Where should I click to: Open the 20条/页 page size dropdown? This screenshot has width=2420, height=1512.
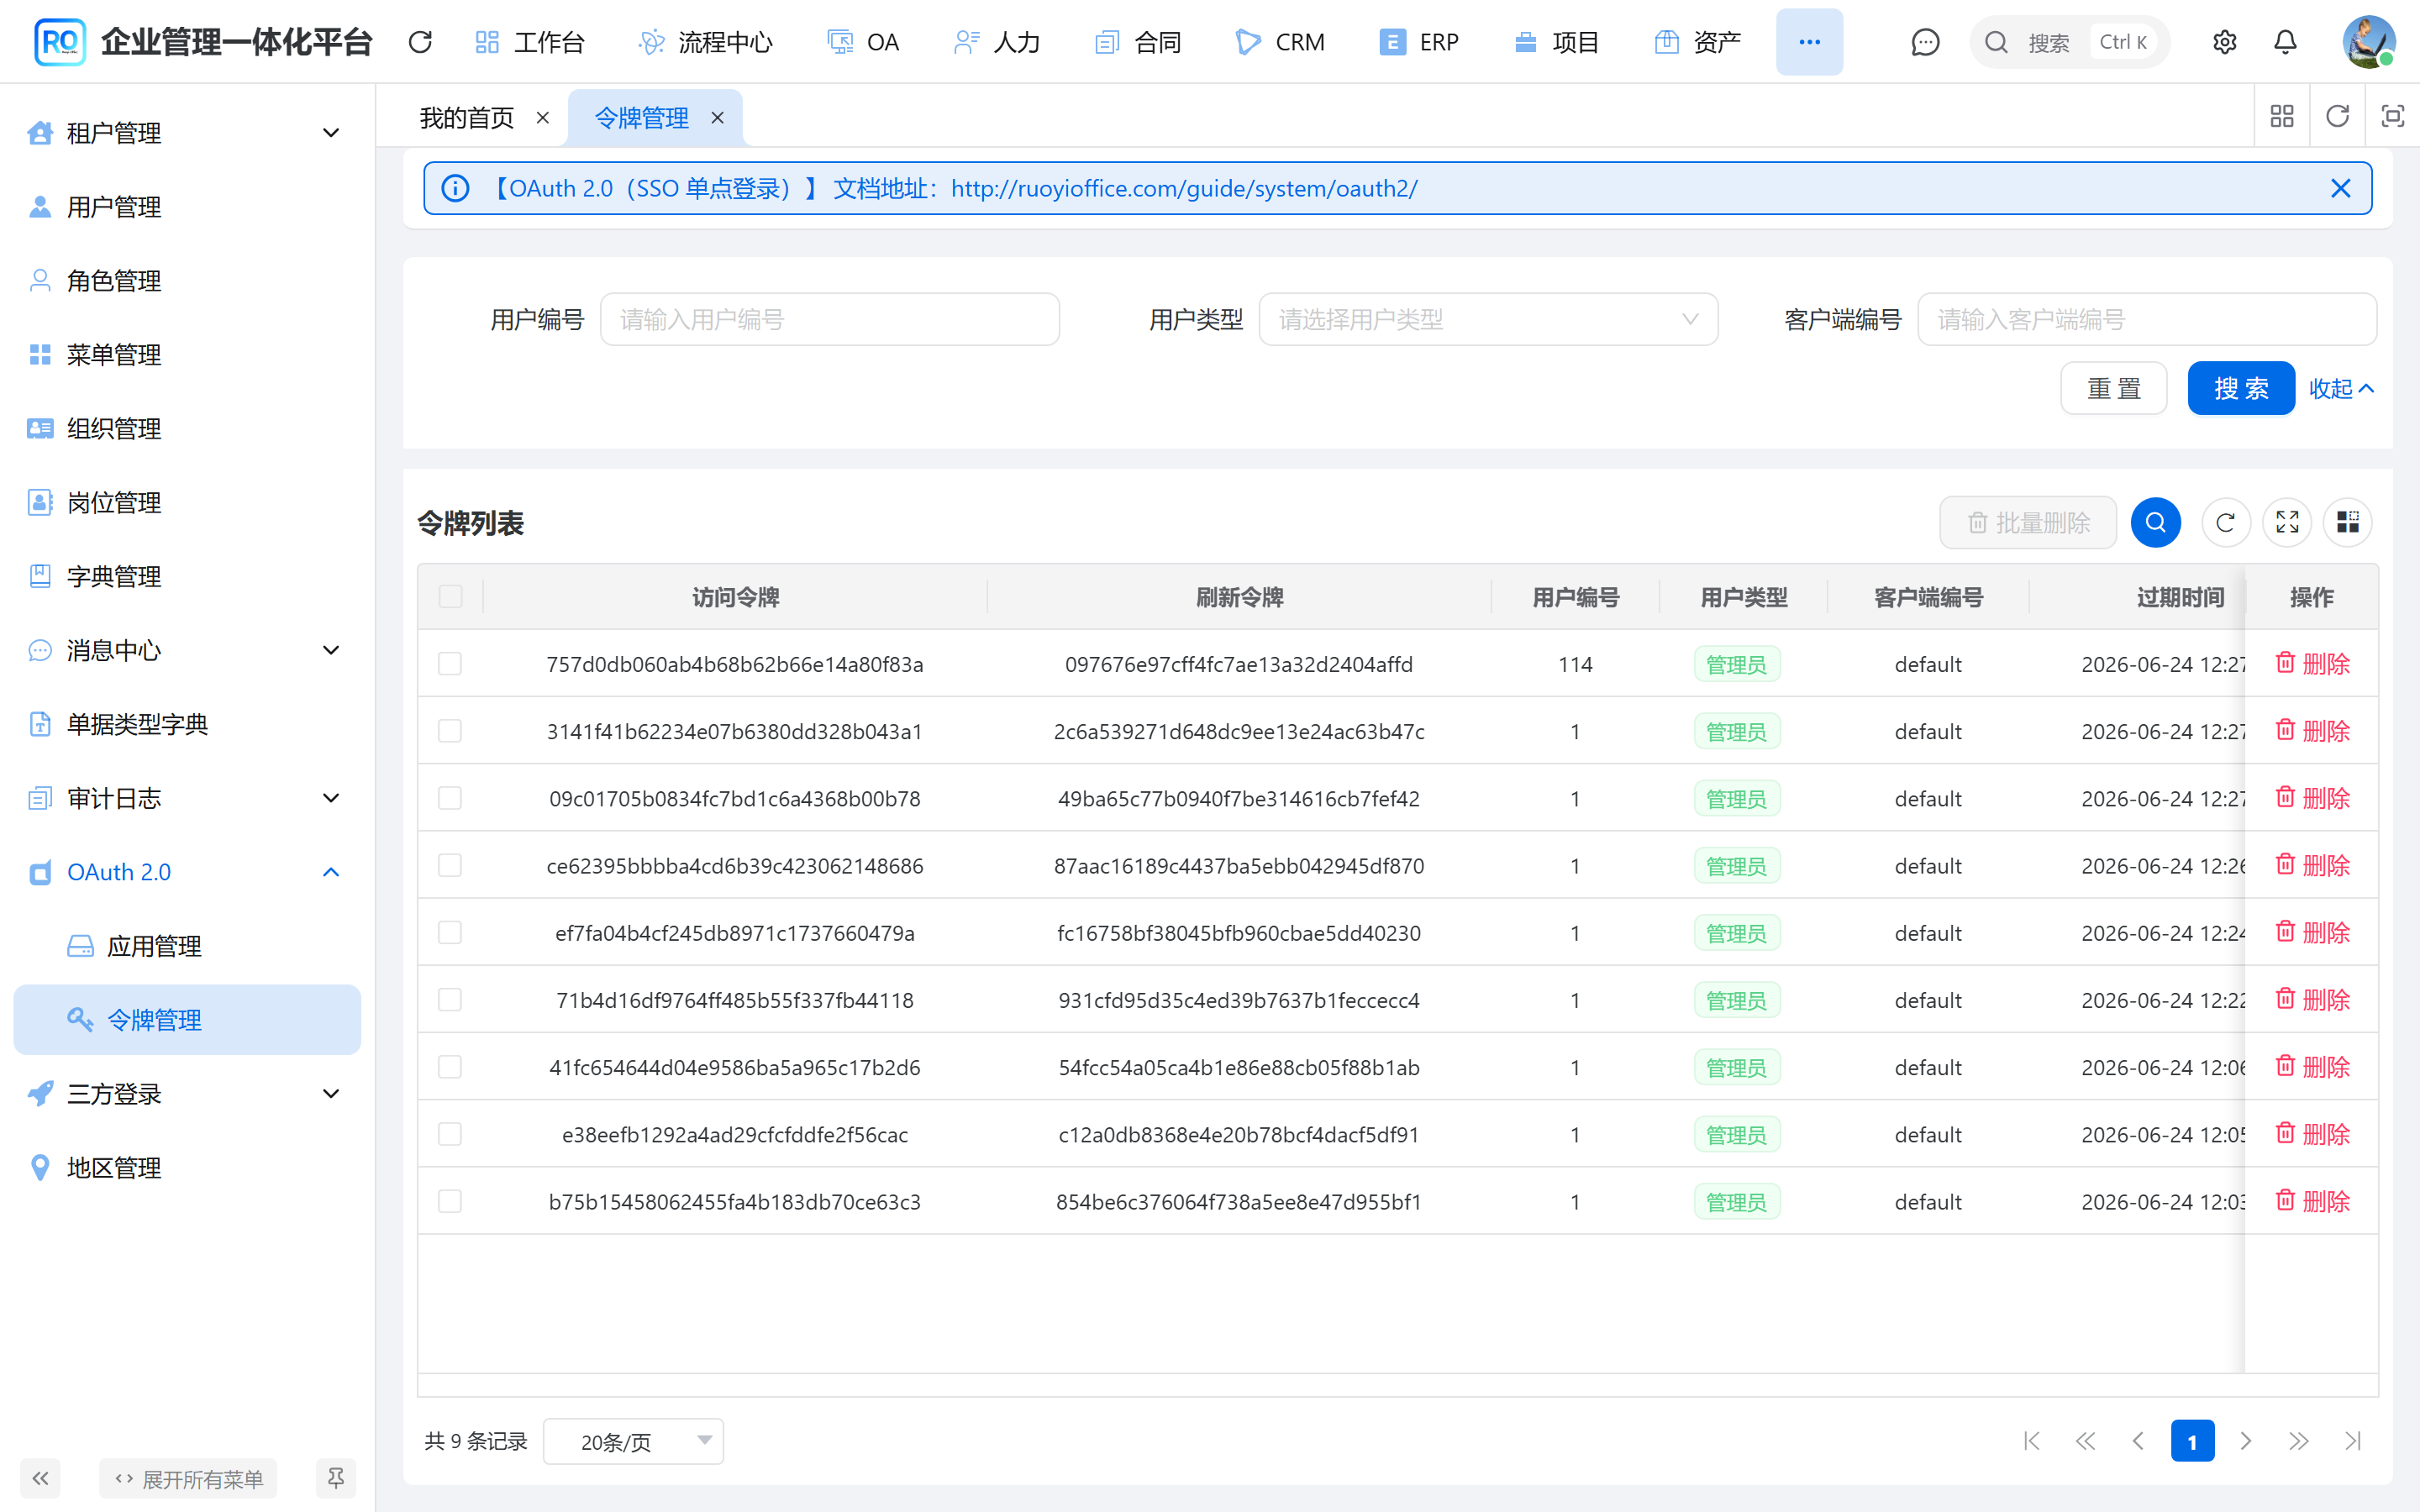[x=633, y=1441]
